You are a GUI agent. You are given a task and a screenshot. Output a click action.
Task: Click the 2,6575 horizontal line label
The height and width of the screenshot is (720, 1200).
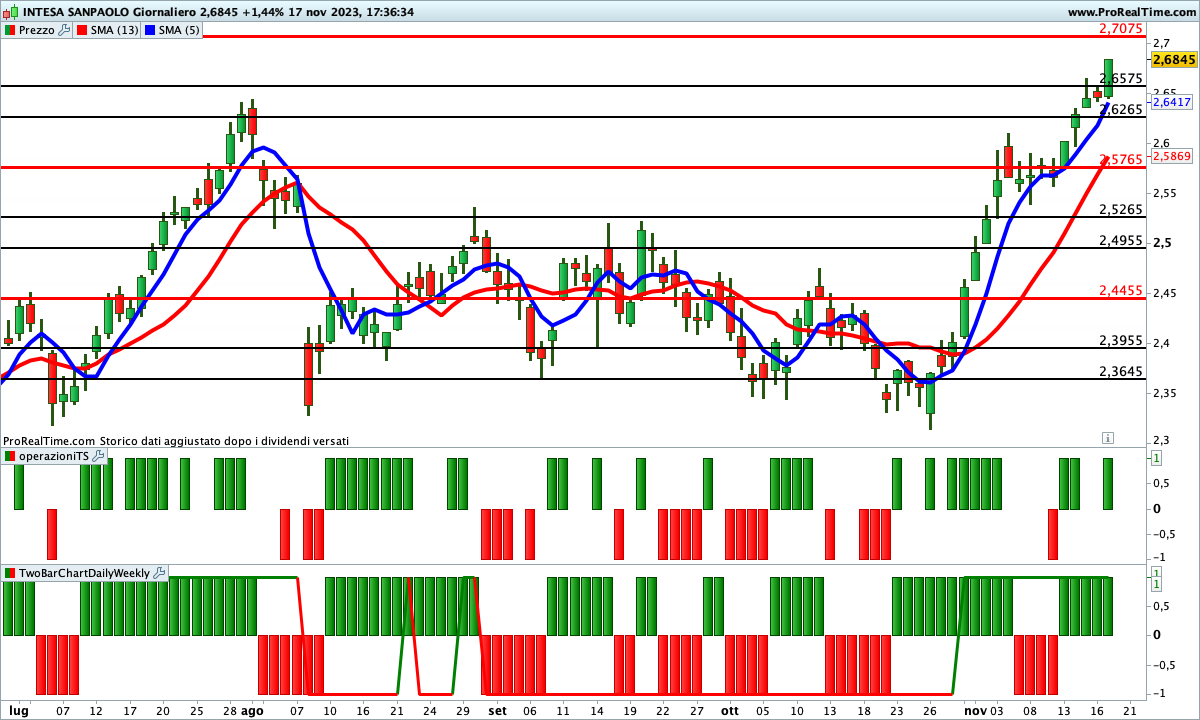tap(1120, 78)
